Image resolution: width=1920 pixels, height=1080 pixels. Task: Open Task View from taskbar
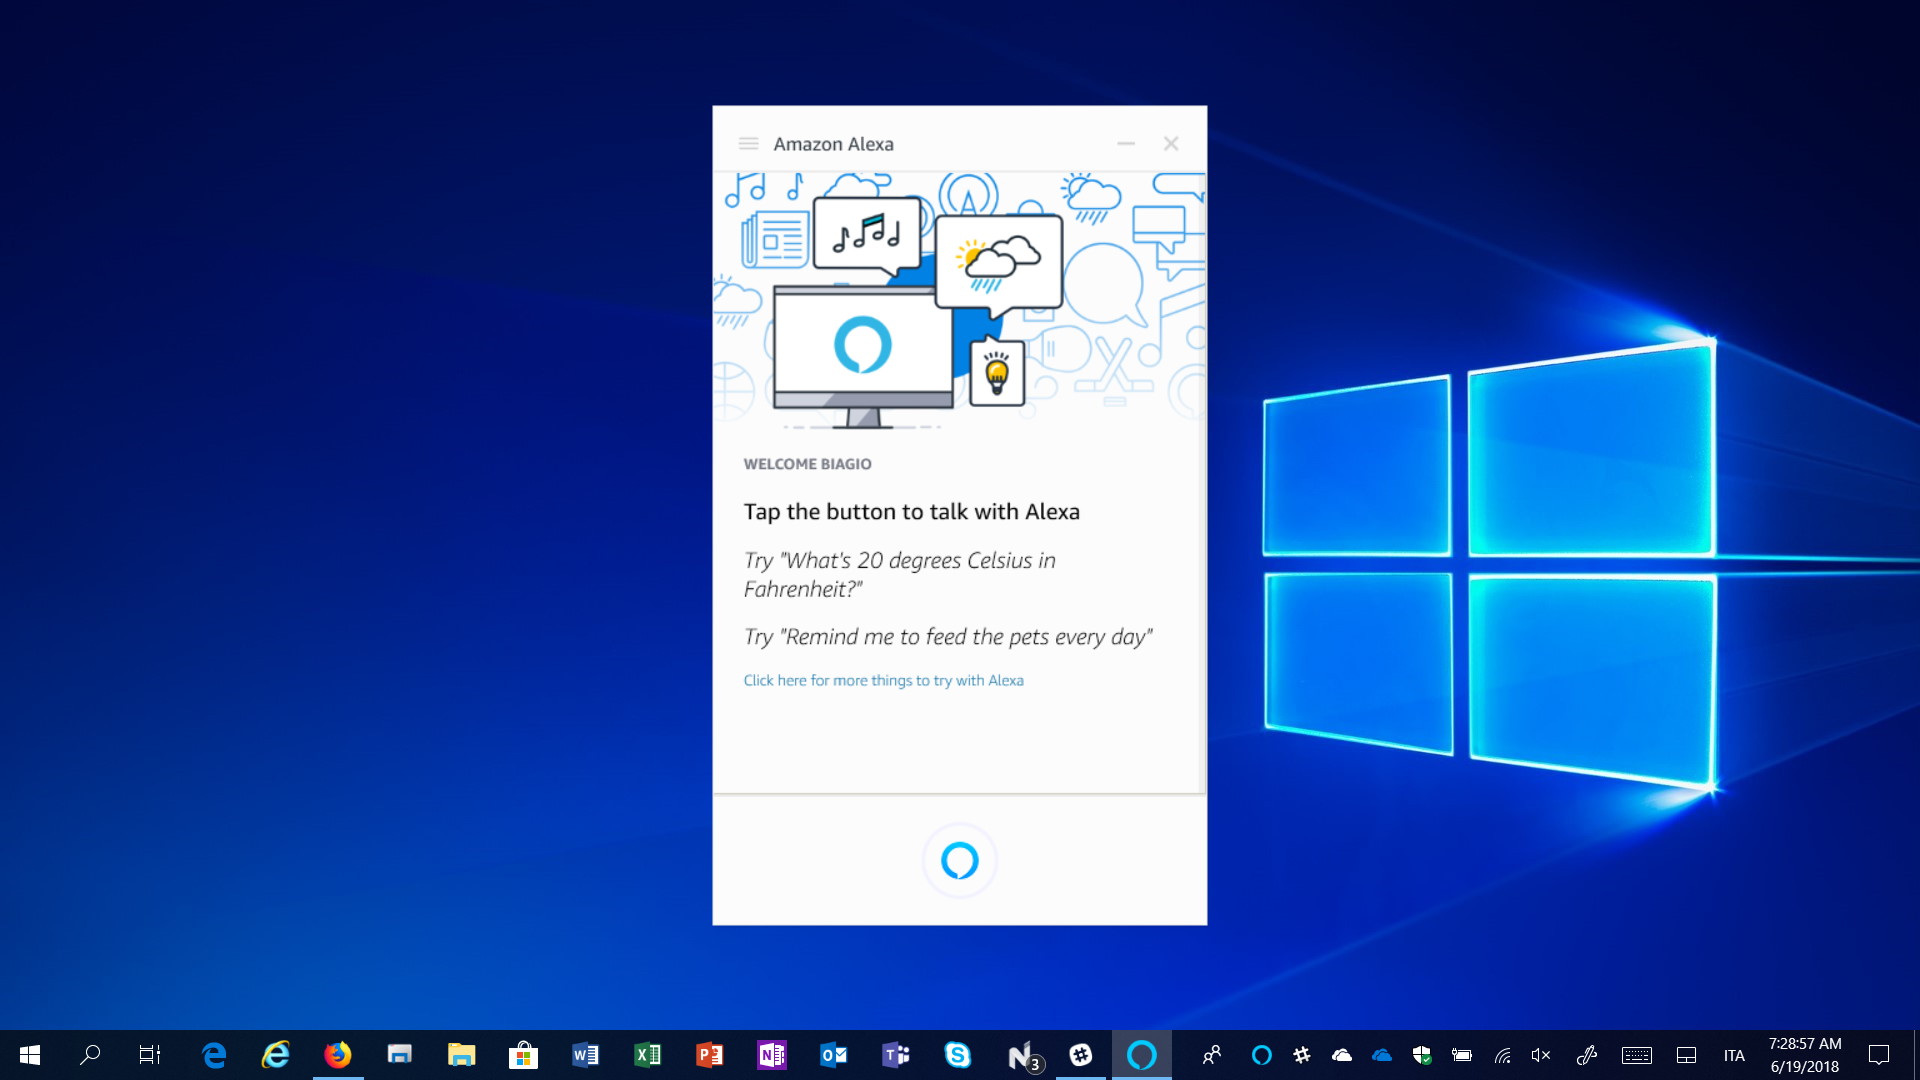tap(150, 1055)
